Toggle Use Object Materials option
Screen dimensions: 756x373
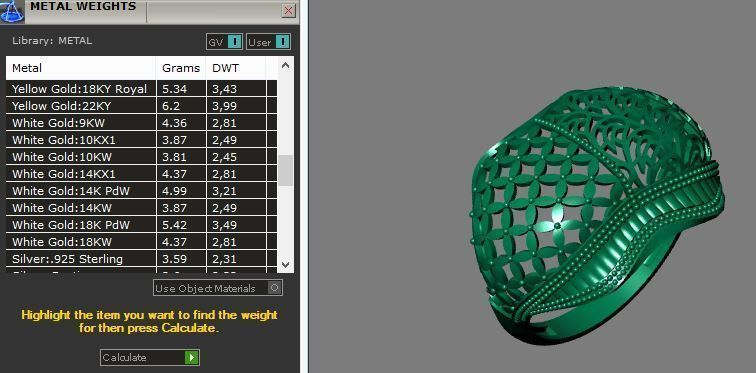click(x=218, y=288)
